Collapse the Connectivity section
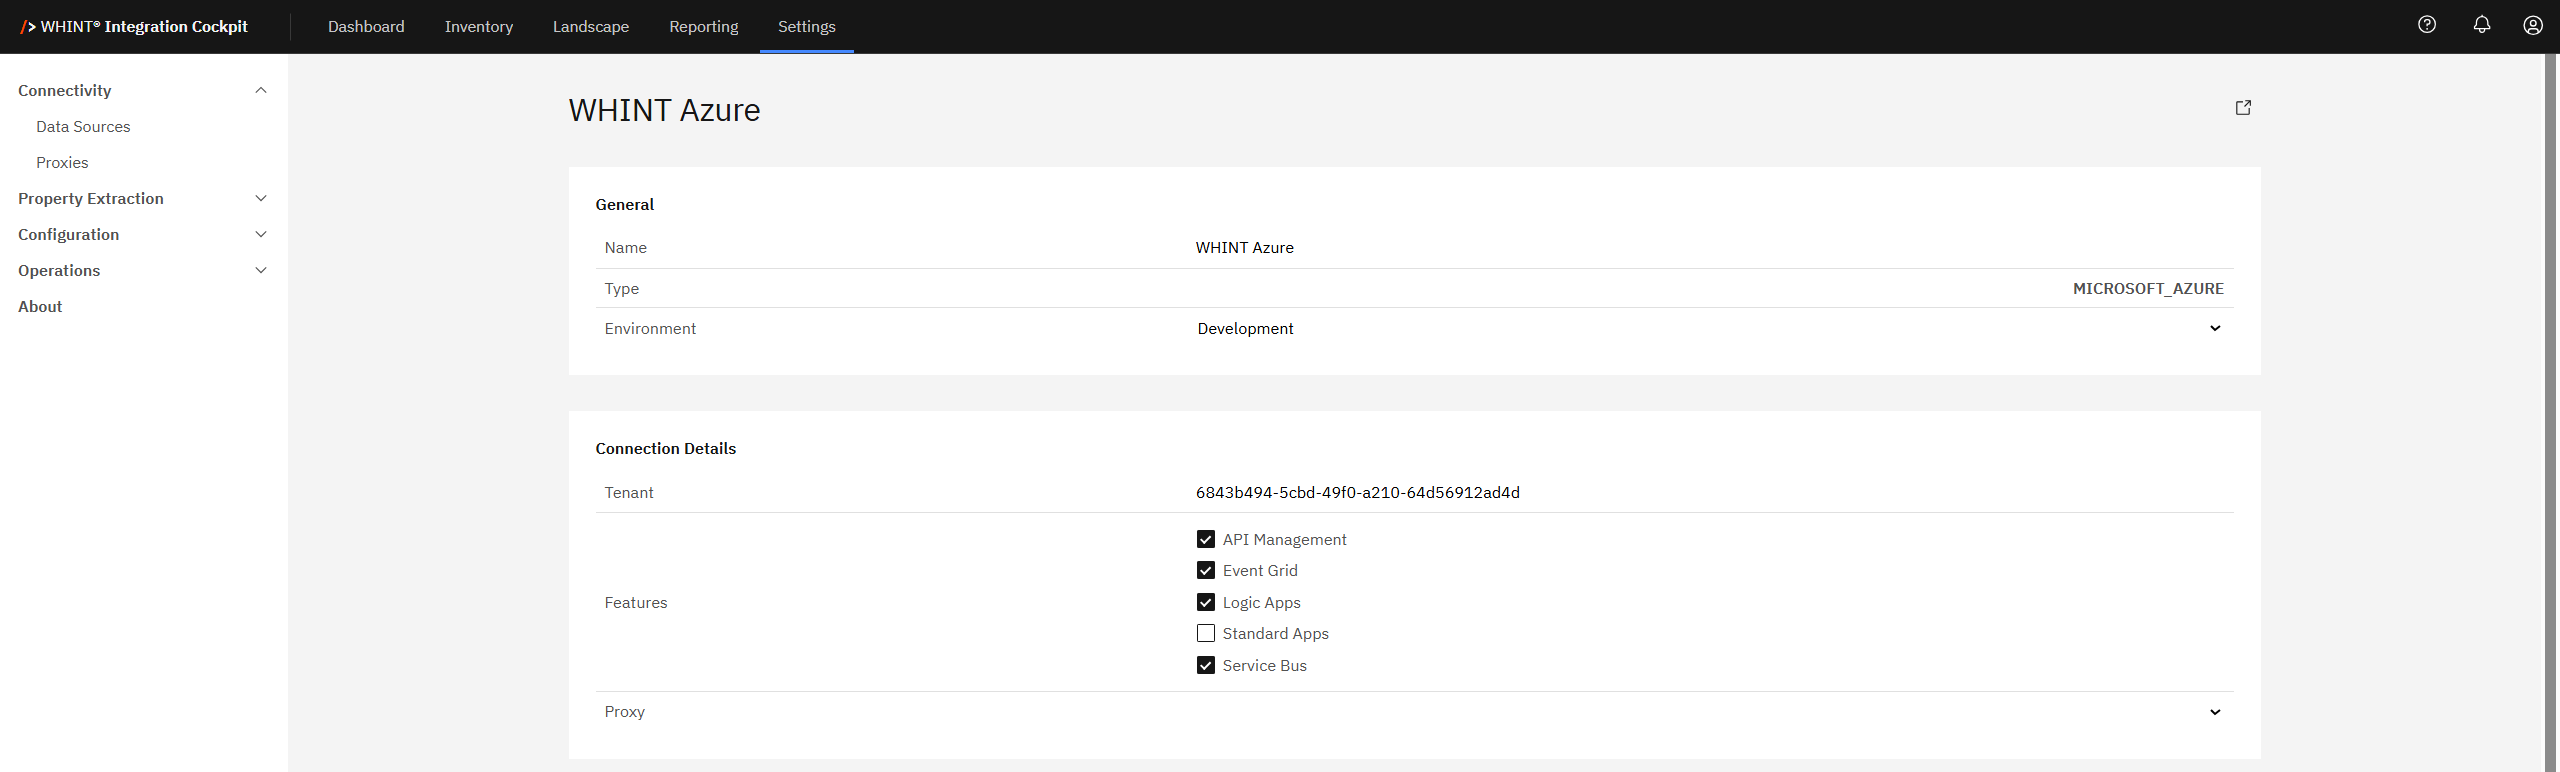This screenshot has height=772, width=2560. (261, 91)
